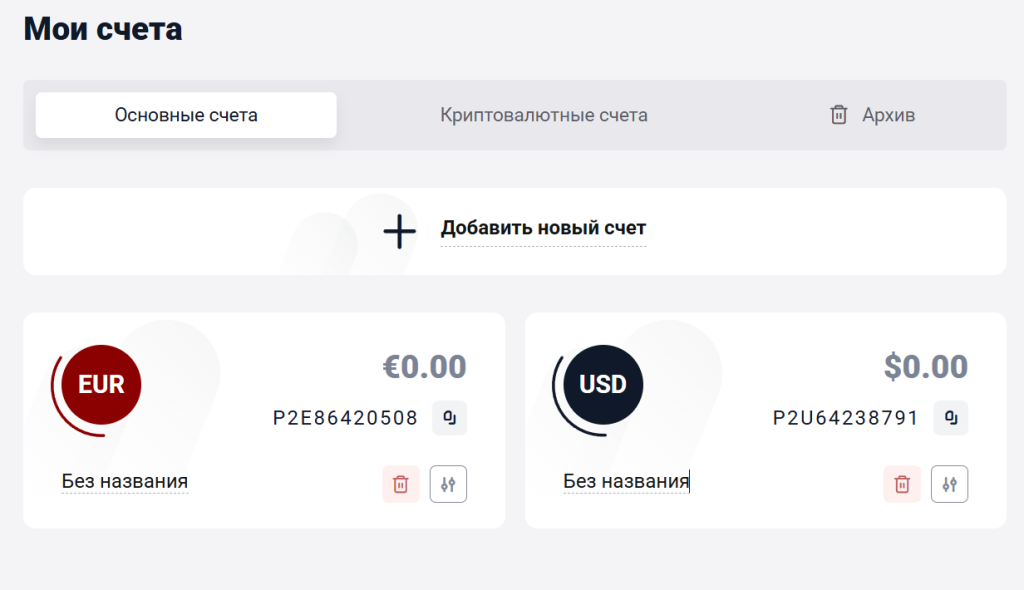Delete the EUR account with trash icon

click(401, 484)
